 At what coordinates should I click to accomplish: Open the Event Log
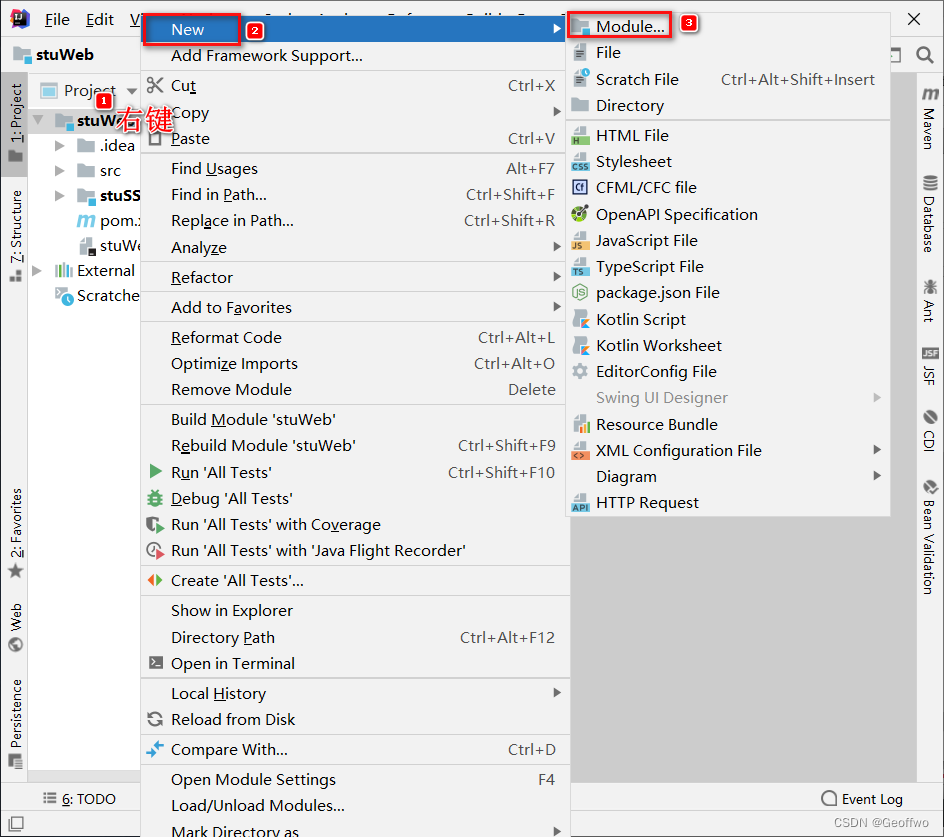862,799
